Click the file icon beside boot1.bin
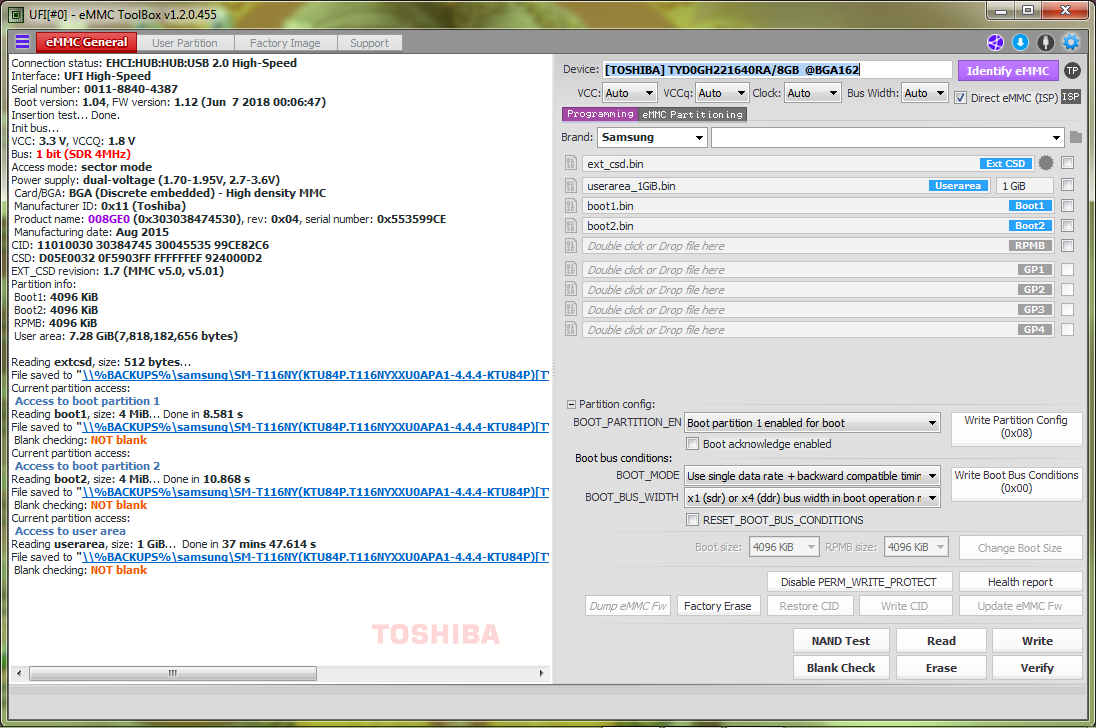 pos(570,206)
